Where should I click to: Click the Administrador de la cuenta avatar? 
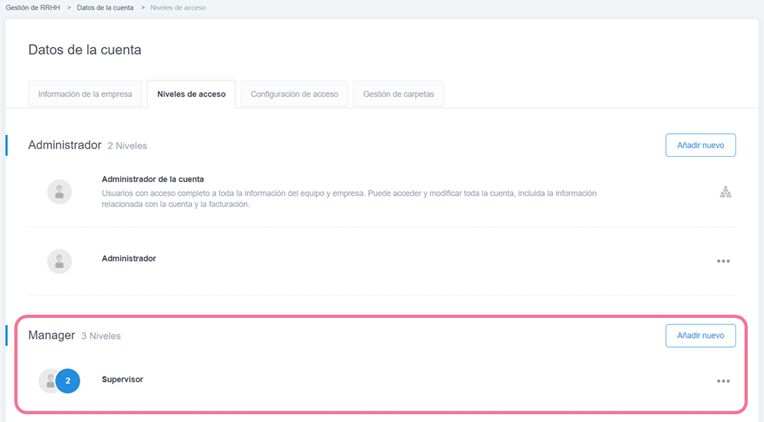[x=59, y=192]
